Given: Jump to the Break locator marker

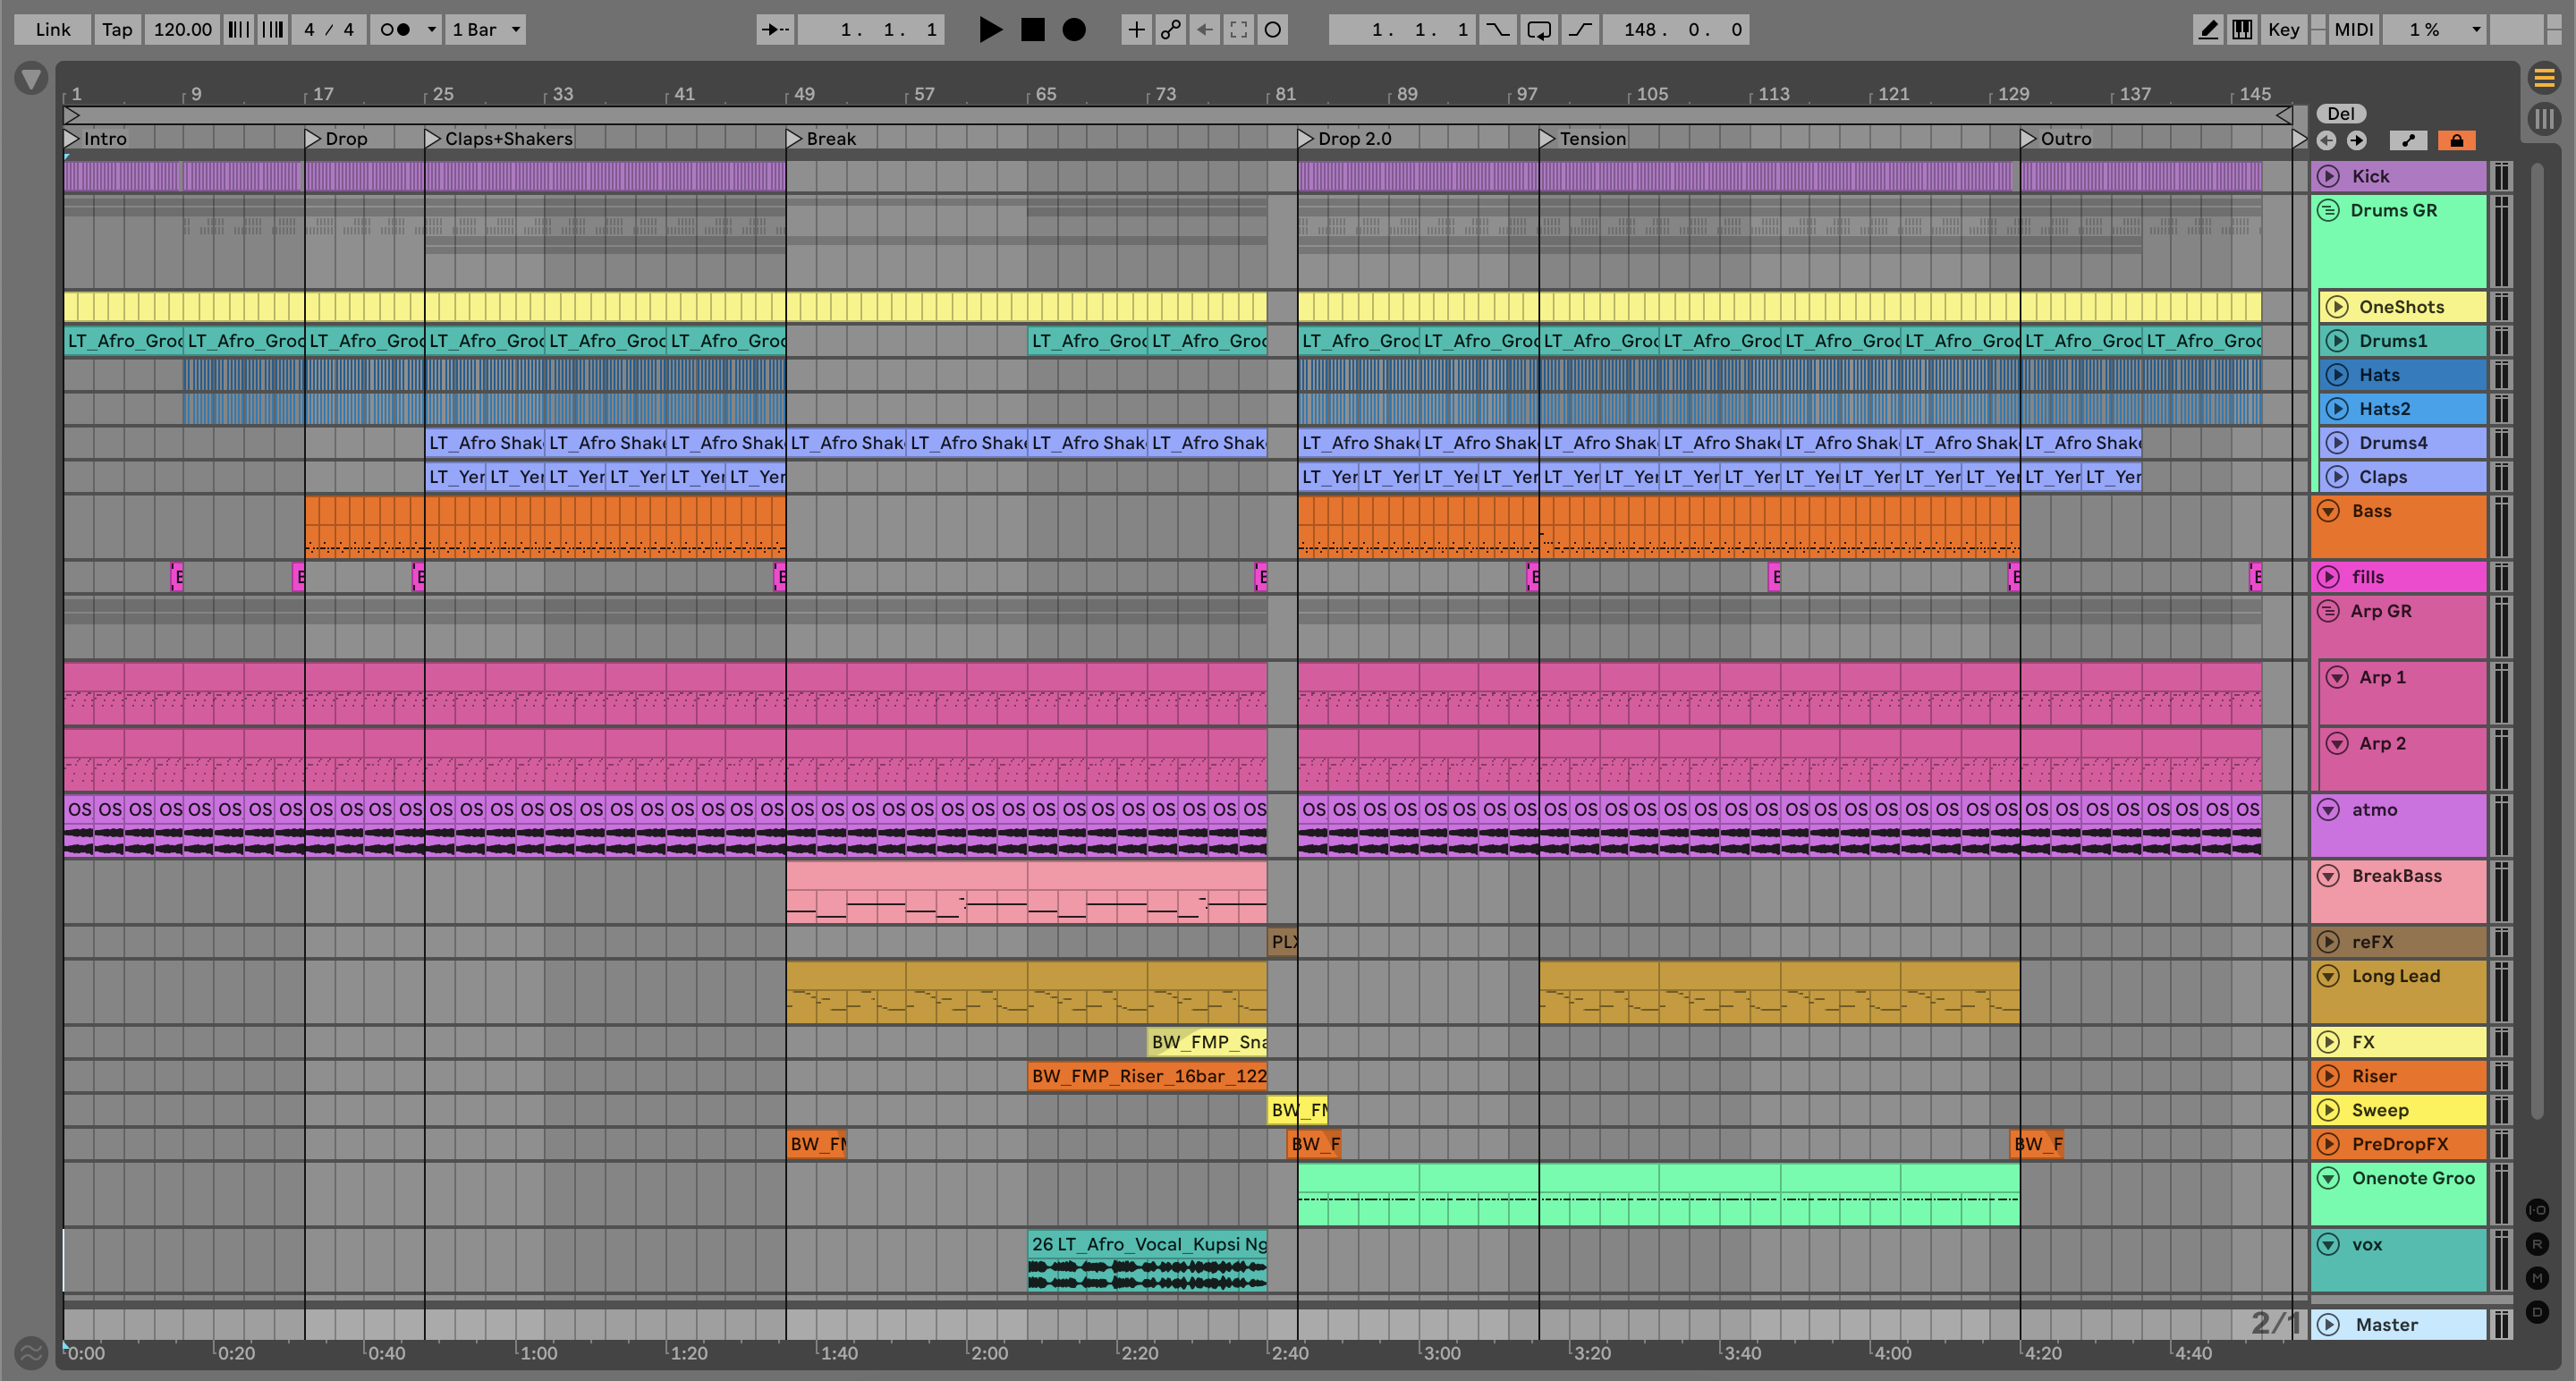Looking at the screenshot, I should [795, 138].
